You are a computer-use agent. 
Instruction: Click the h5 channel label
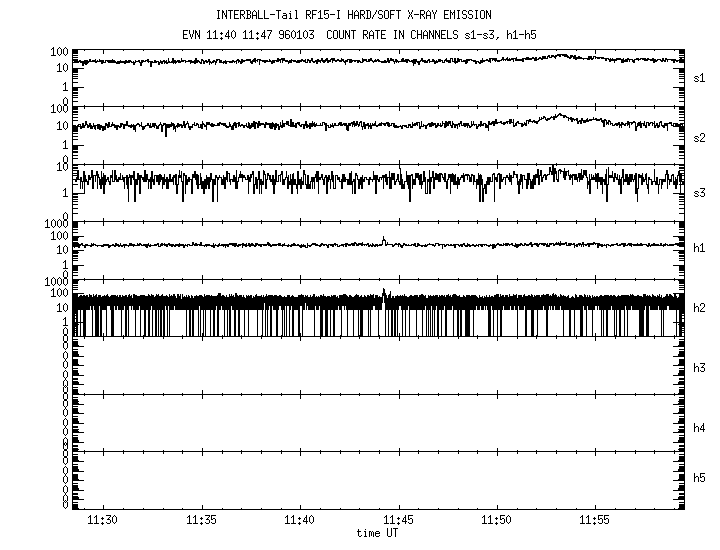pyautogui.click(x=700, y=478)
